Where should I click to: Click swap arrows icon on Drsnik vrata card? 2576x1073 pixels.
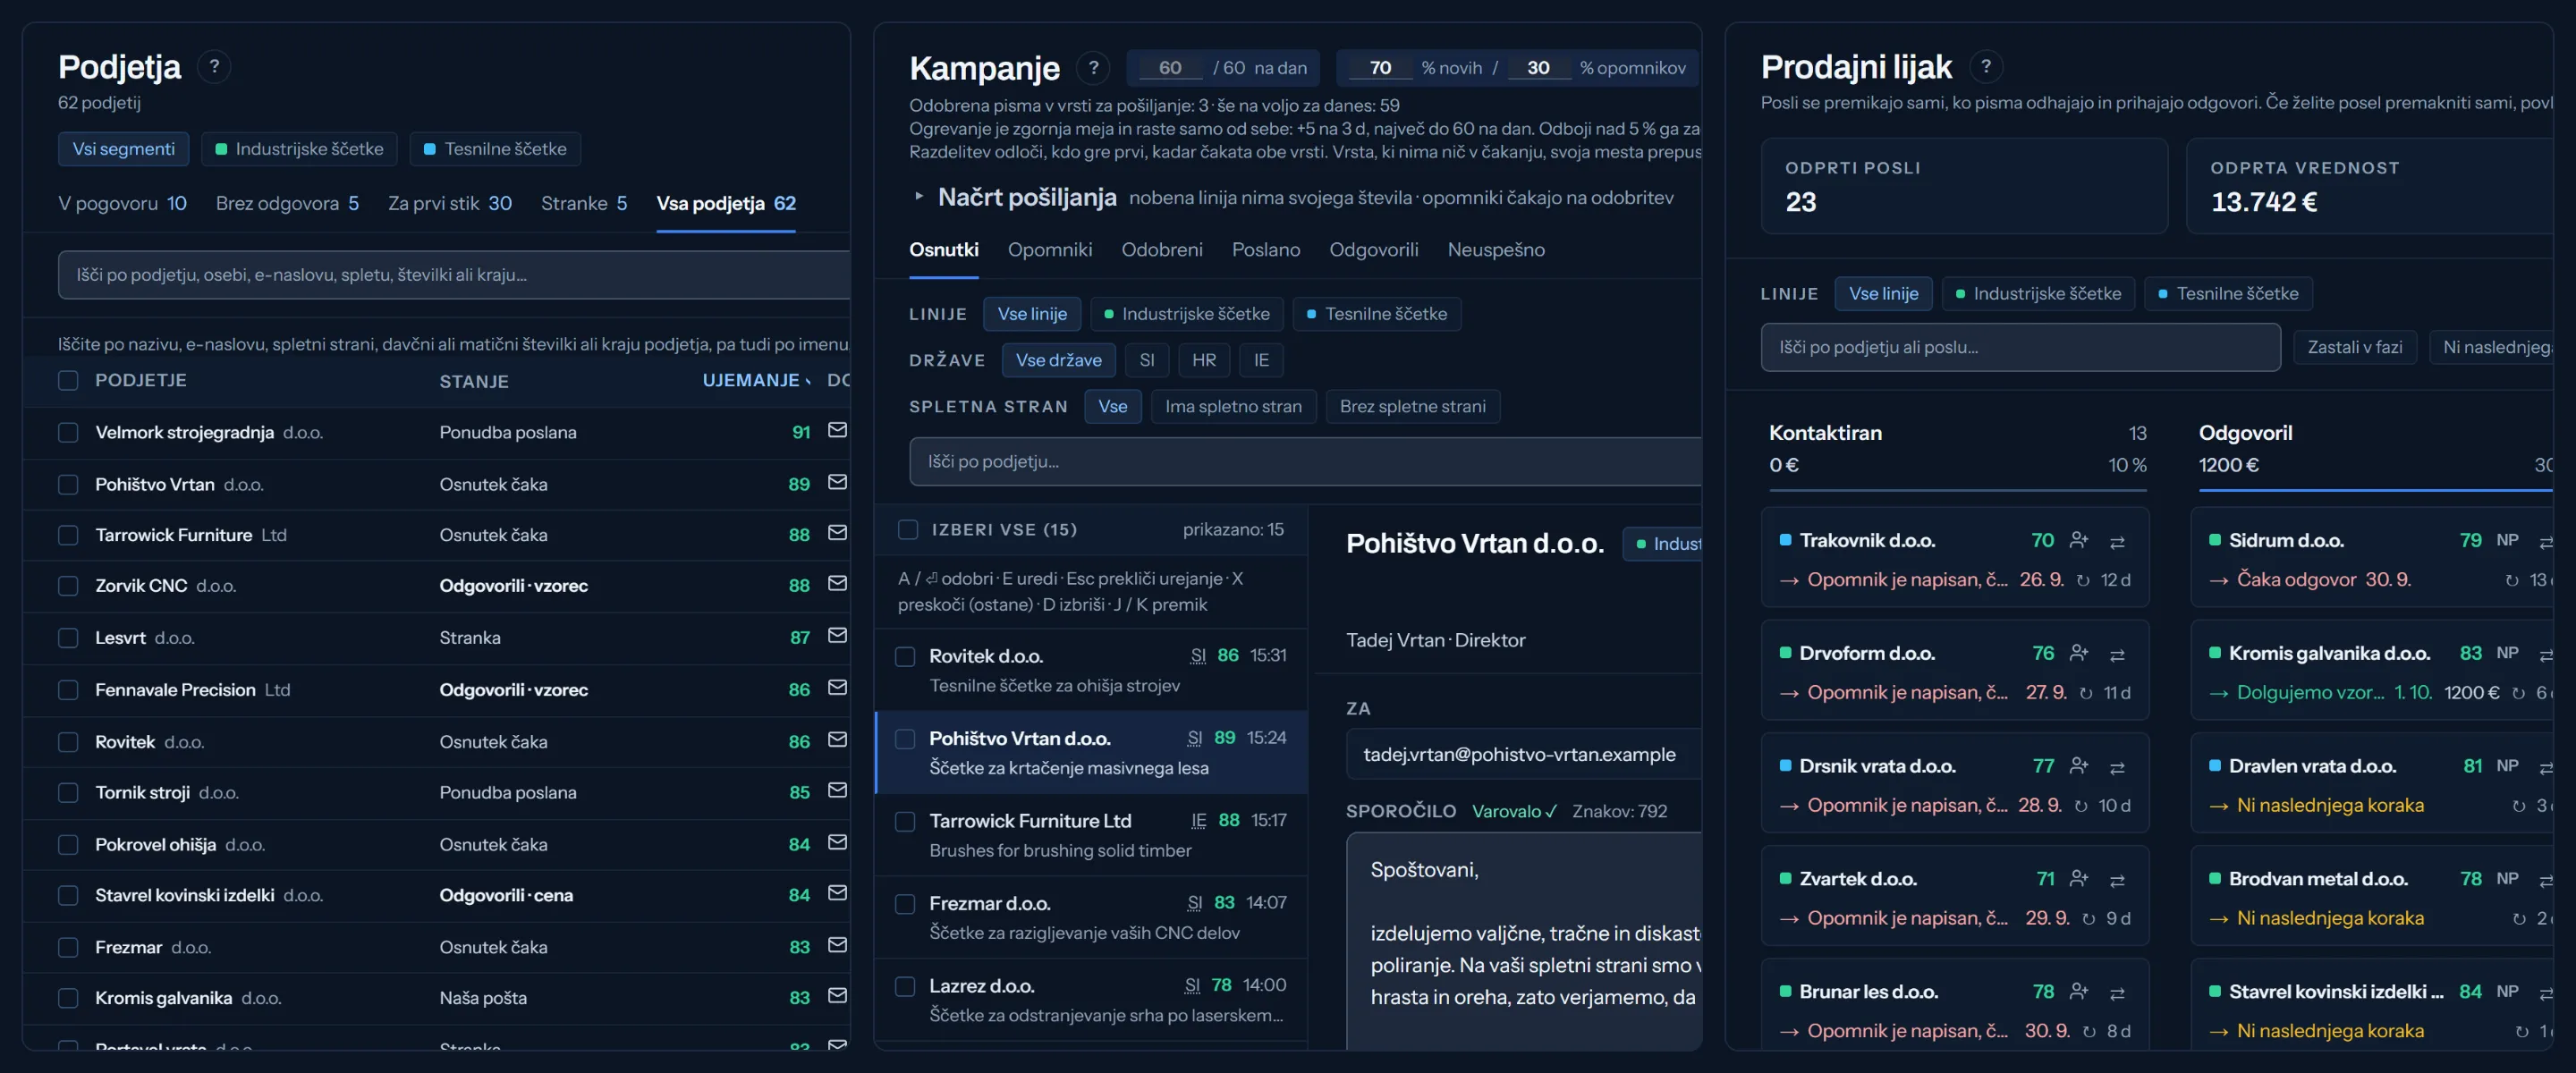pos(2117,767)
